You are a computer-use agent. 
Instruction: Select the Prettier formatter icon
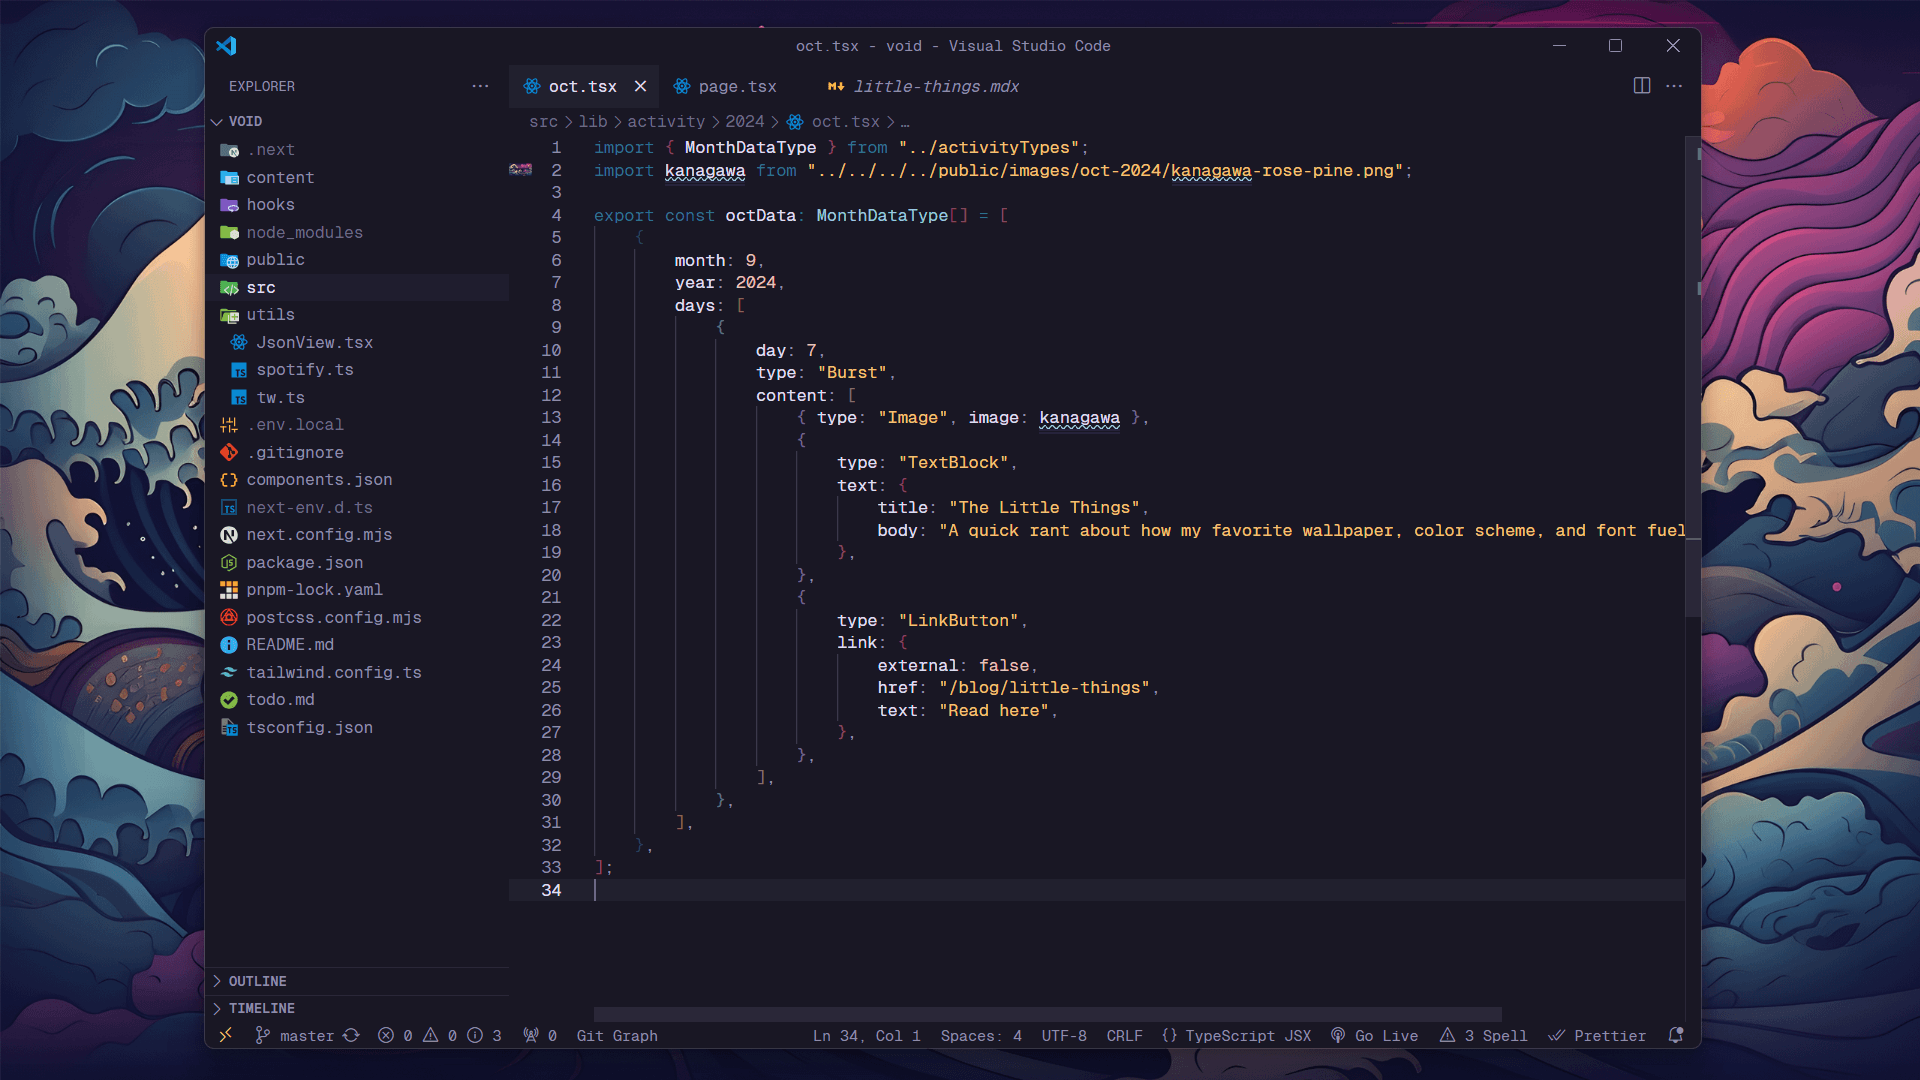(x=1556, y=1036)
